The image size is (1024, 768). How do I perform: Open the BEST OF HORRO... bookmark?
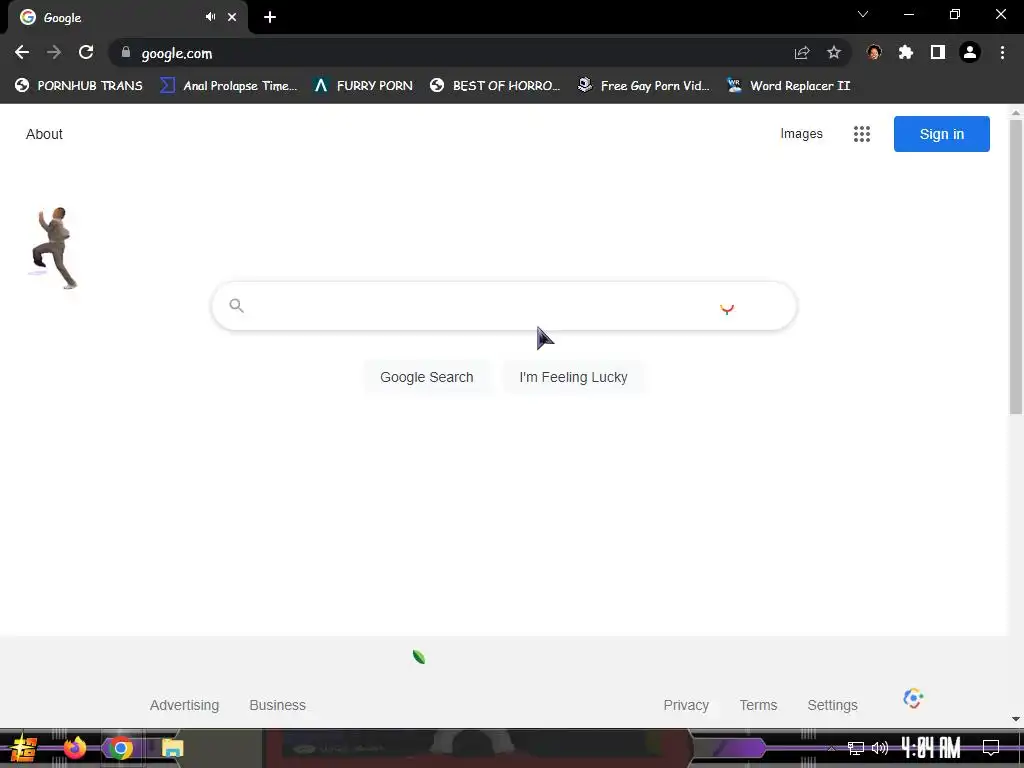495,86
